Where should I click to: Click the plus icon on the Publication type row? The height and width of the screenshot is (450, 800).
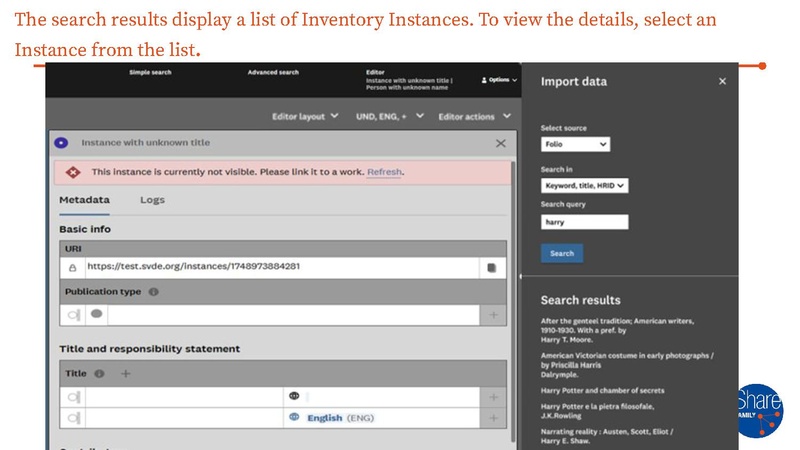coord(493,315)
